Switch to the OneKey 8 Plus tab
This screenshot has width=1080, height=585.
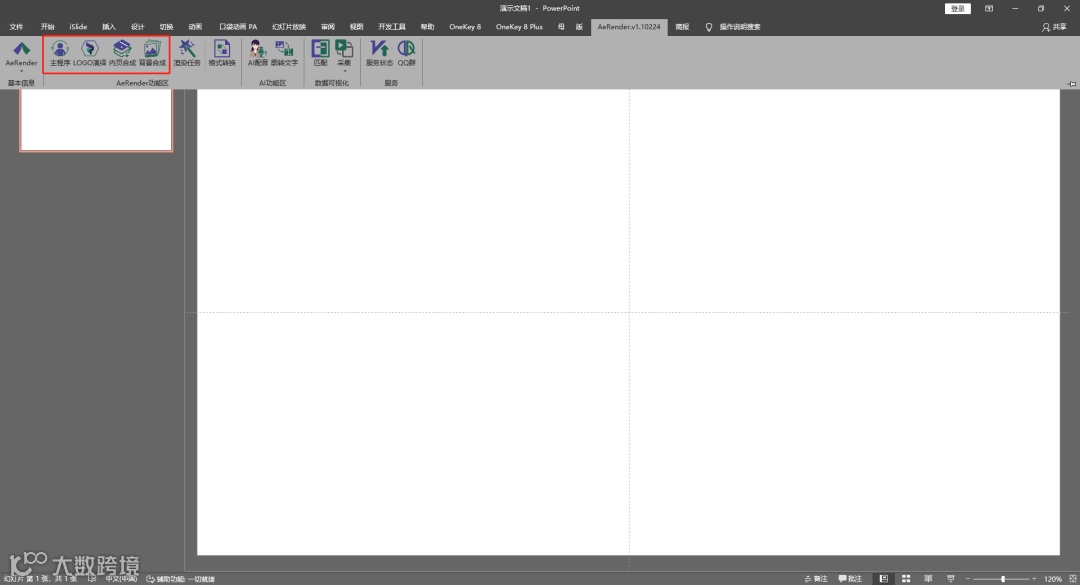tap(519, 27)
